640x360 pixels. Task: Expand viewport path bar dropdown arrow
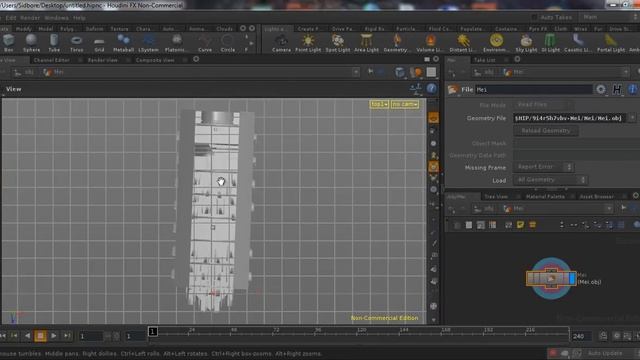(356, 72)
